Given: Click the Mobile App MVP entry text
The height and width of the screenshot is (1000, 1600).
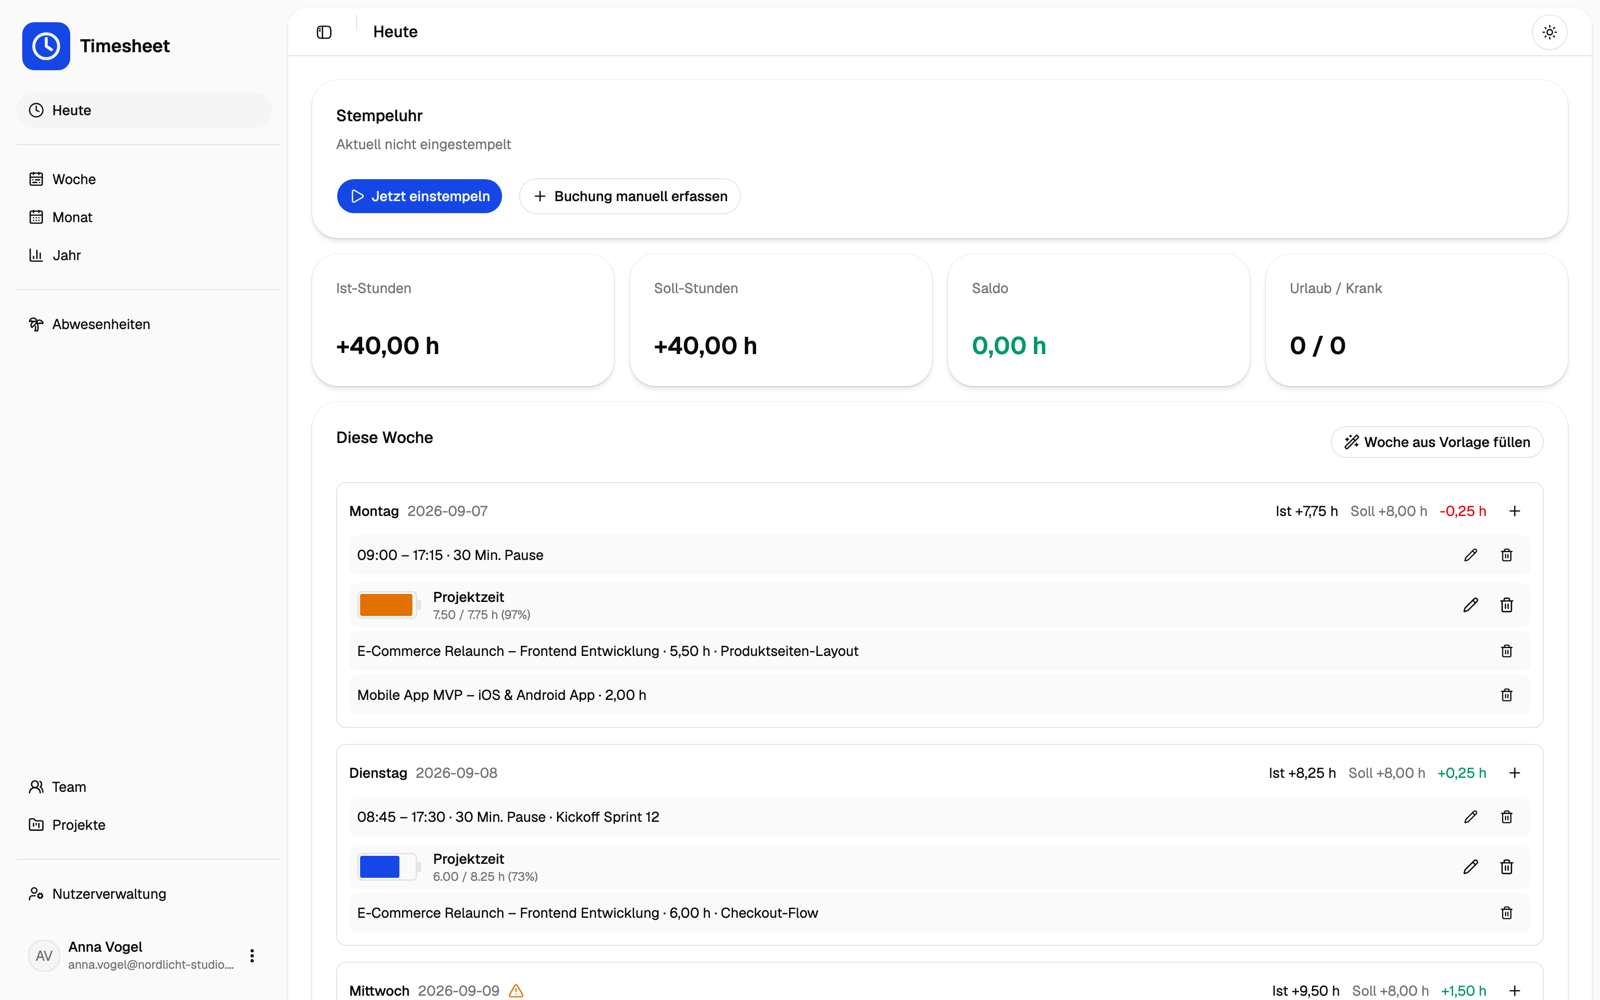Looking at the screenshot, I should click(x=502, y=695).
